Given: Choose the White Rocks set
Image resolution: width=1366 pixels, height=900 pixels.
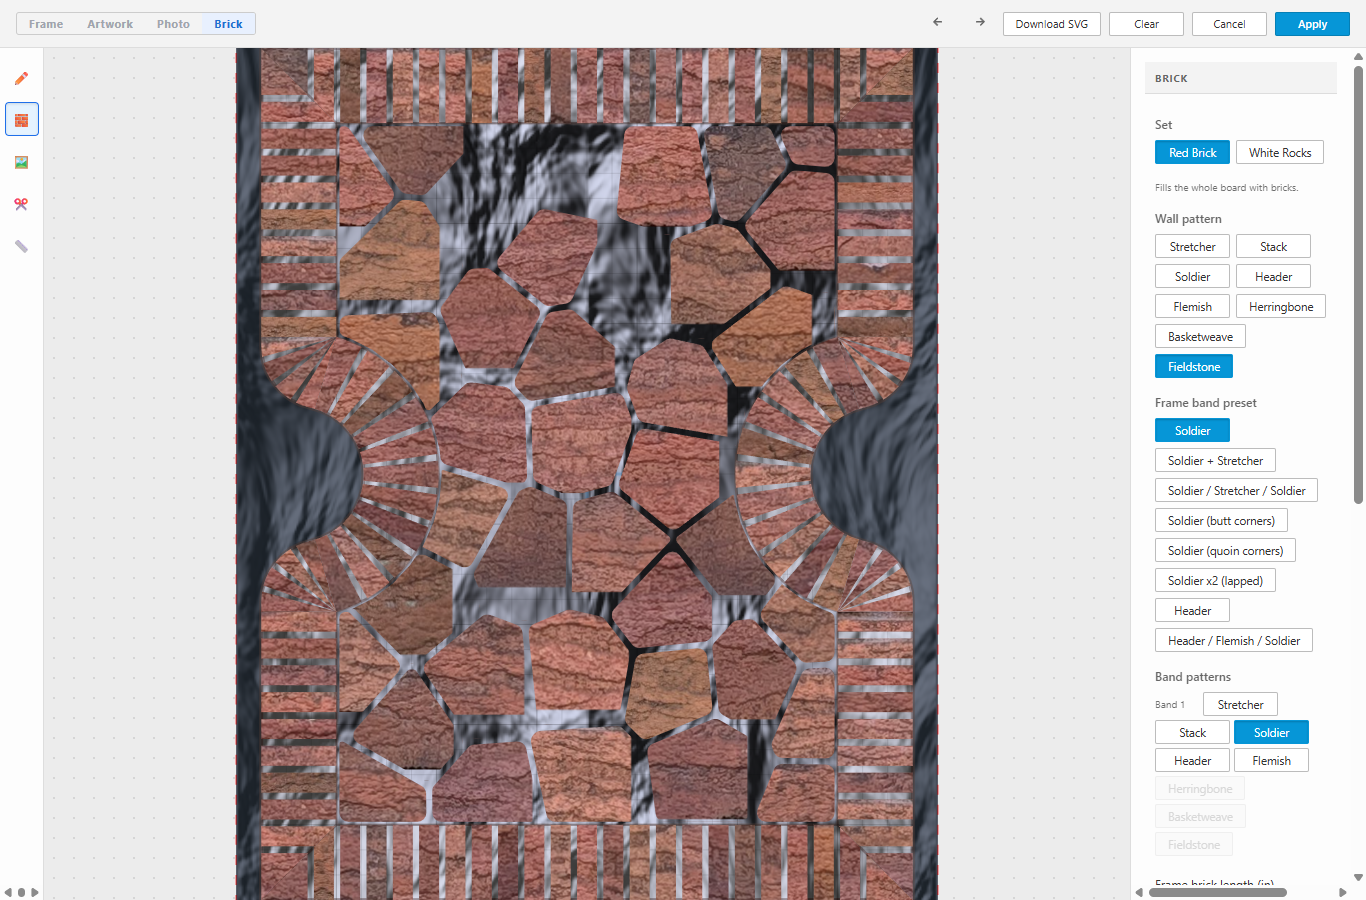Looking at the screenshot, I should point(1280,152).
